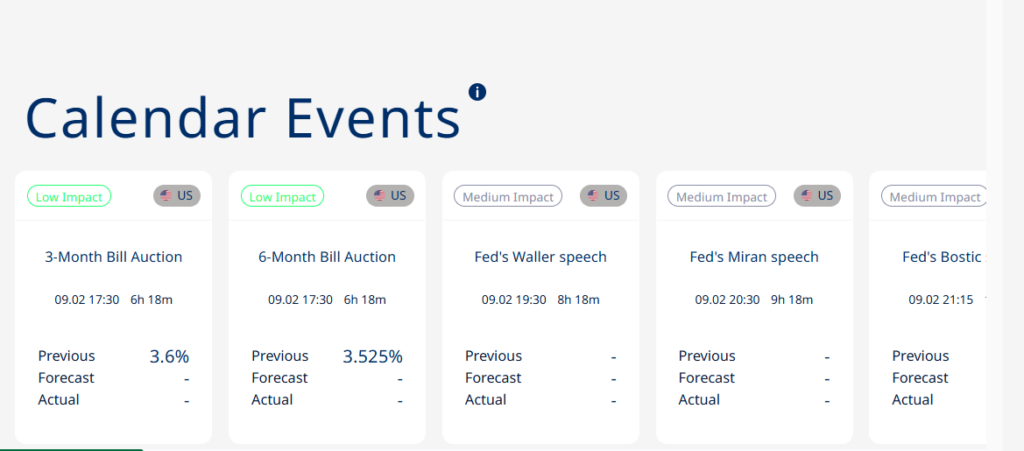Select Medium Impact tag on Miran speech card

(722, 196)
